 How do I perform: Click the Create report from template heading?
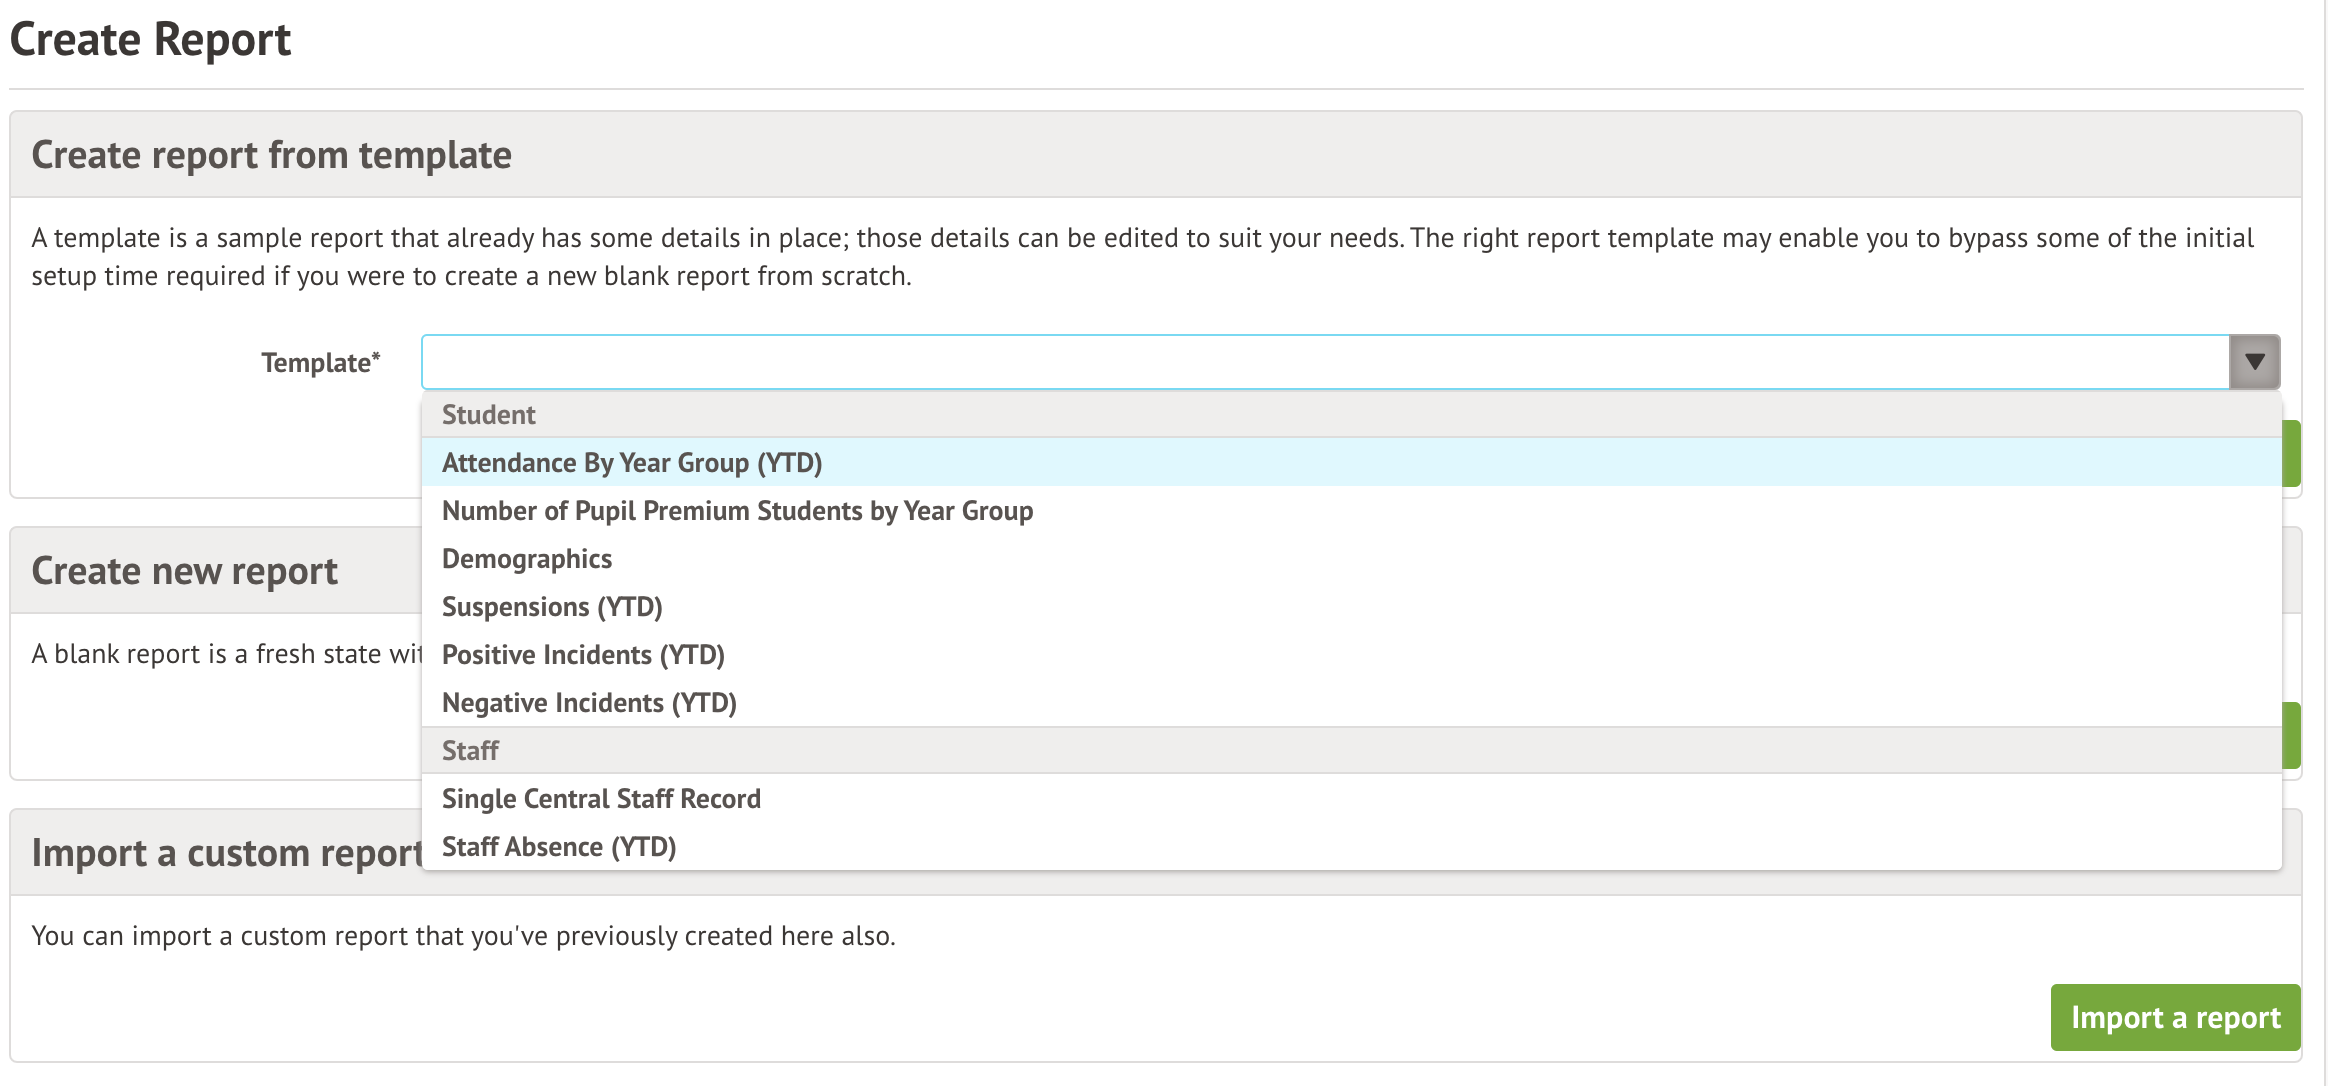pos(271,155)
